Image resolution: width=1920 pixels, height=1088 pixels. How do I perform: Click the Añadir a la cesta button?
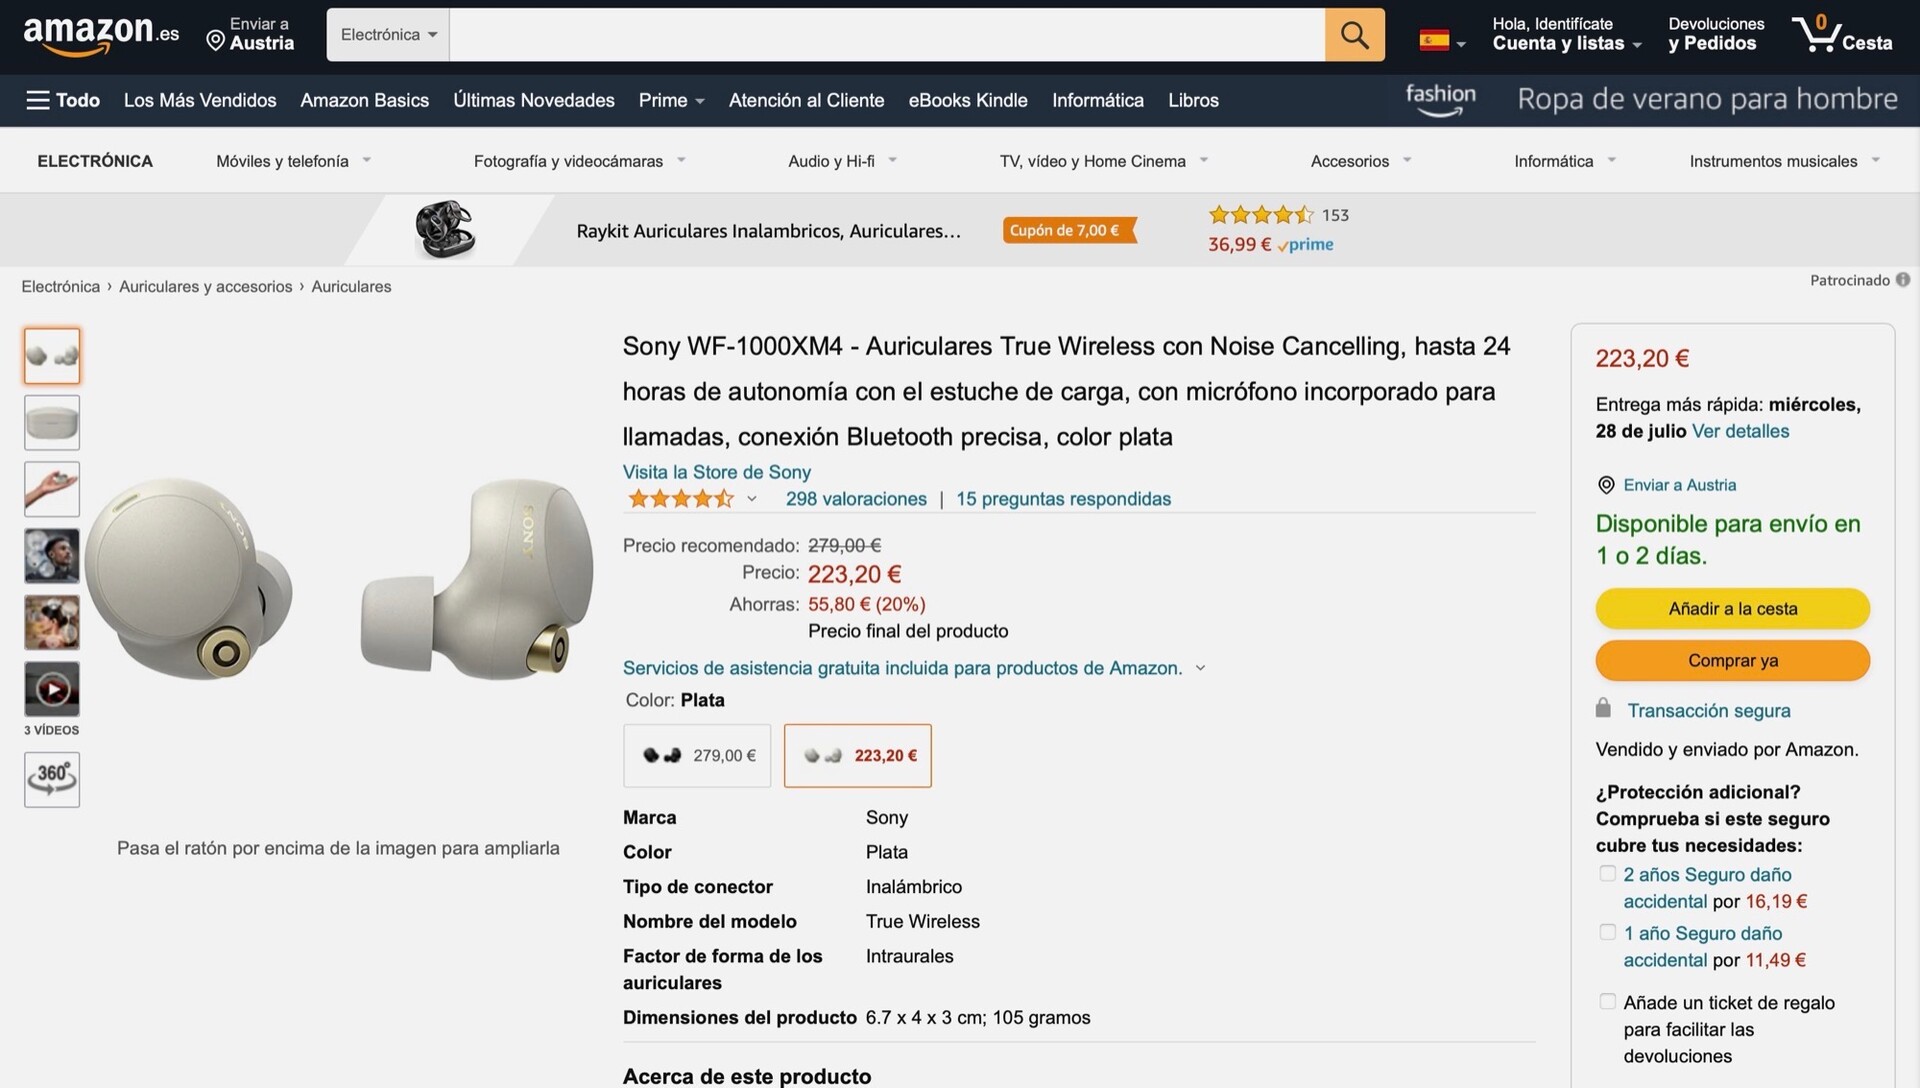tap(1732, 609)
